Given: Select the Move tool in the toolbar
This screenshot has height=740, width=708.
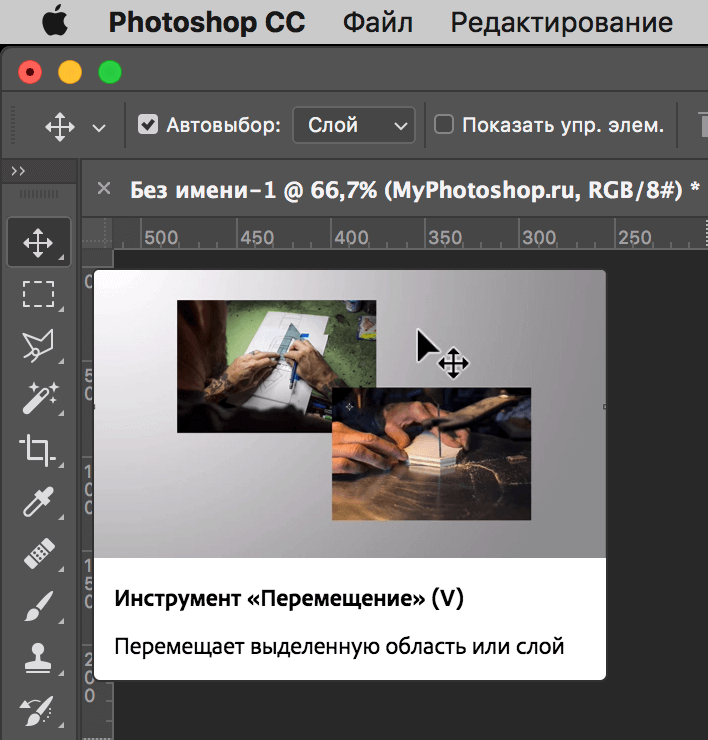Looking at the screenshot, I should 39,243.
